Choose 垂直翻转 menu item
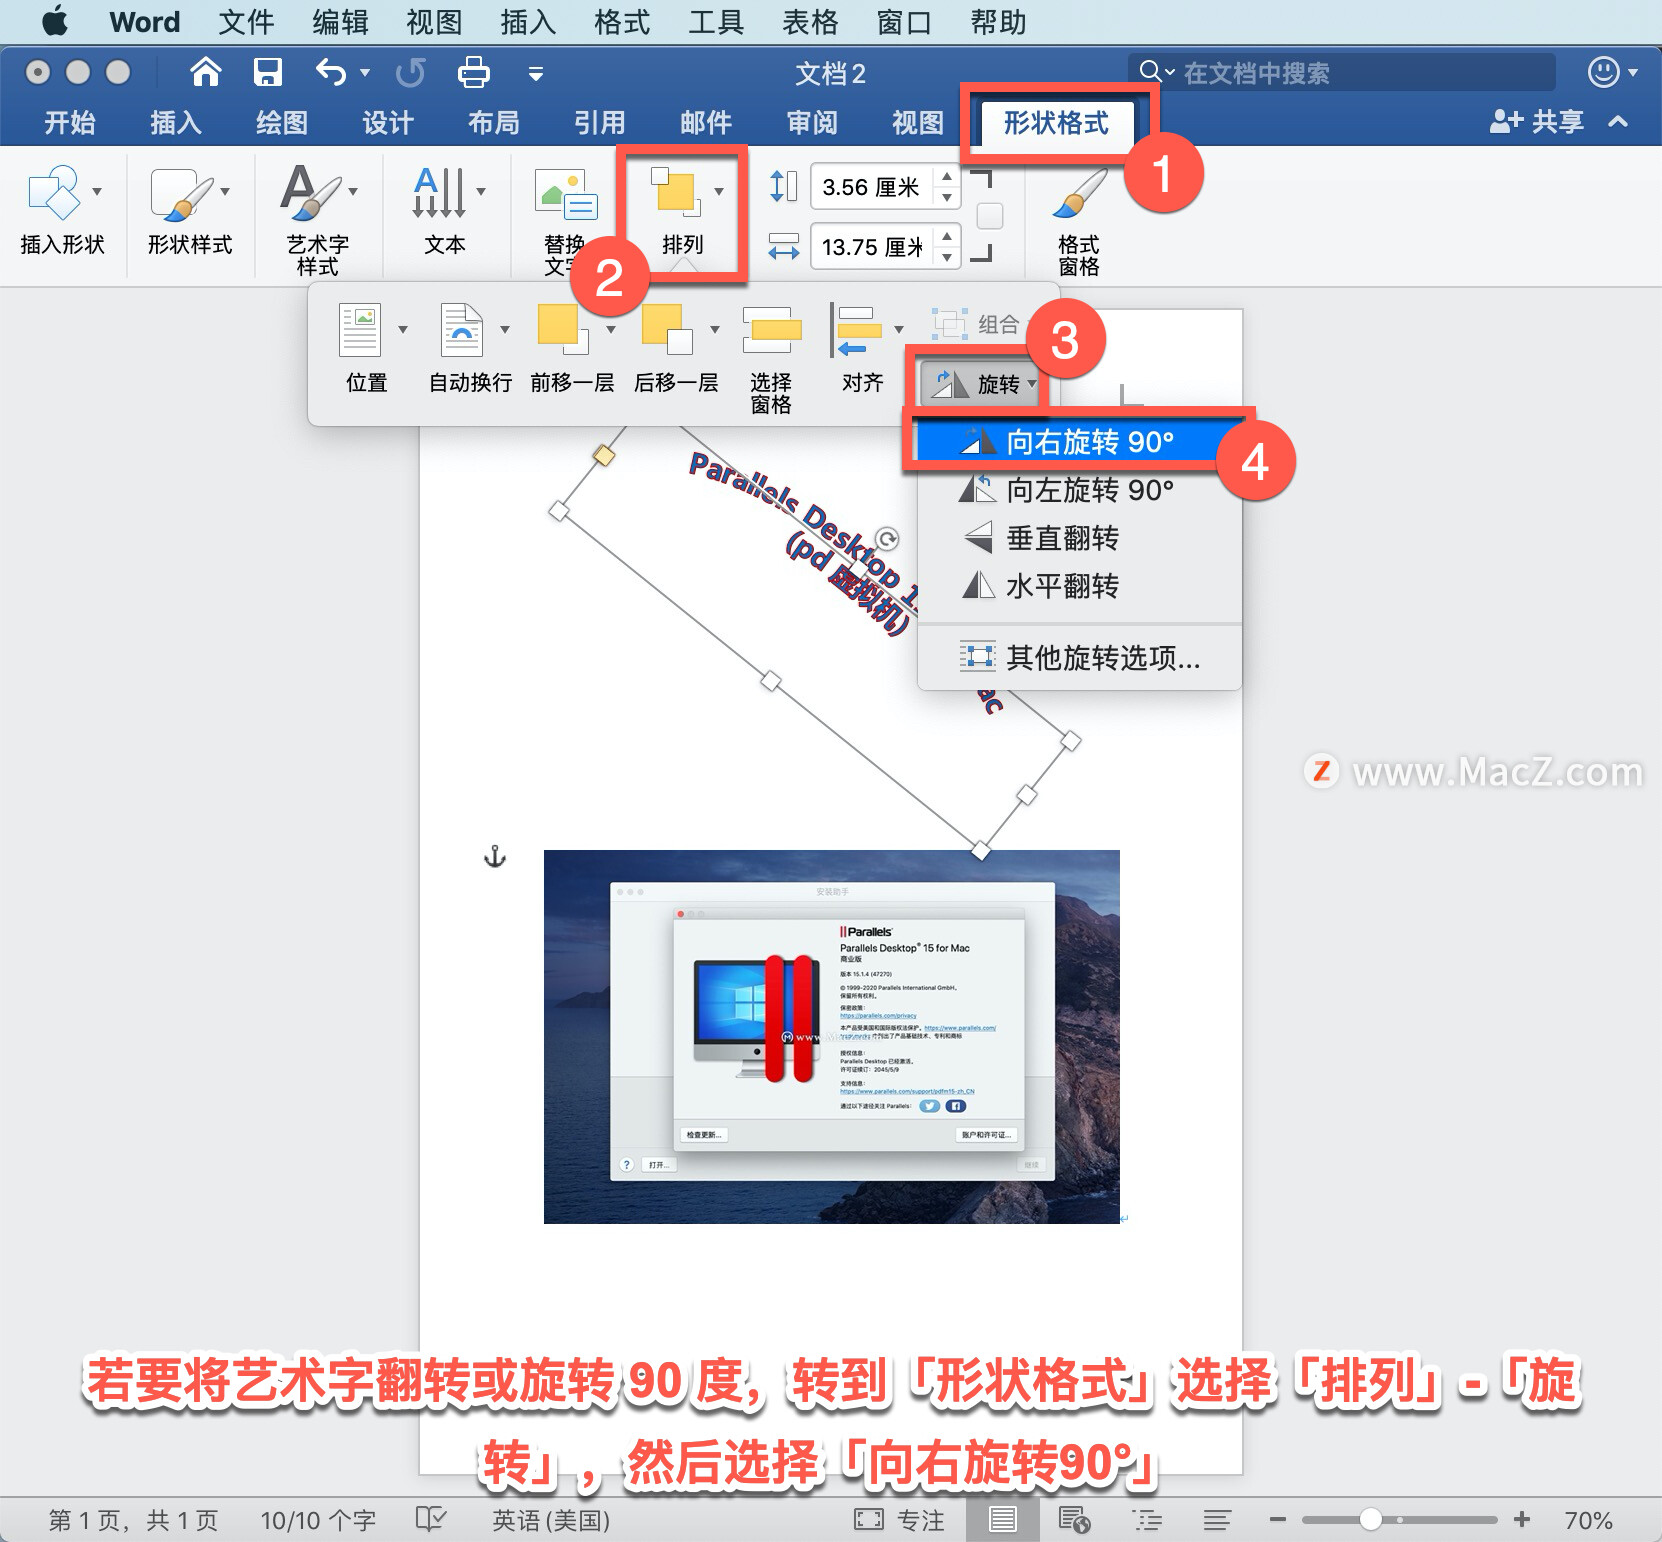Image resolution: width=1662 pixels, height=1542 pixels. coord(1079,538)
